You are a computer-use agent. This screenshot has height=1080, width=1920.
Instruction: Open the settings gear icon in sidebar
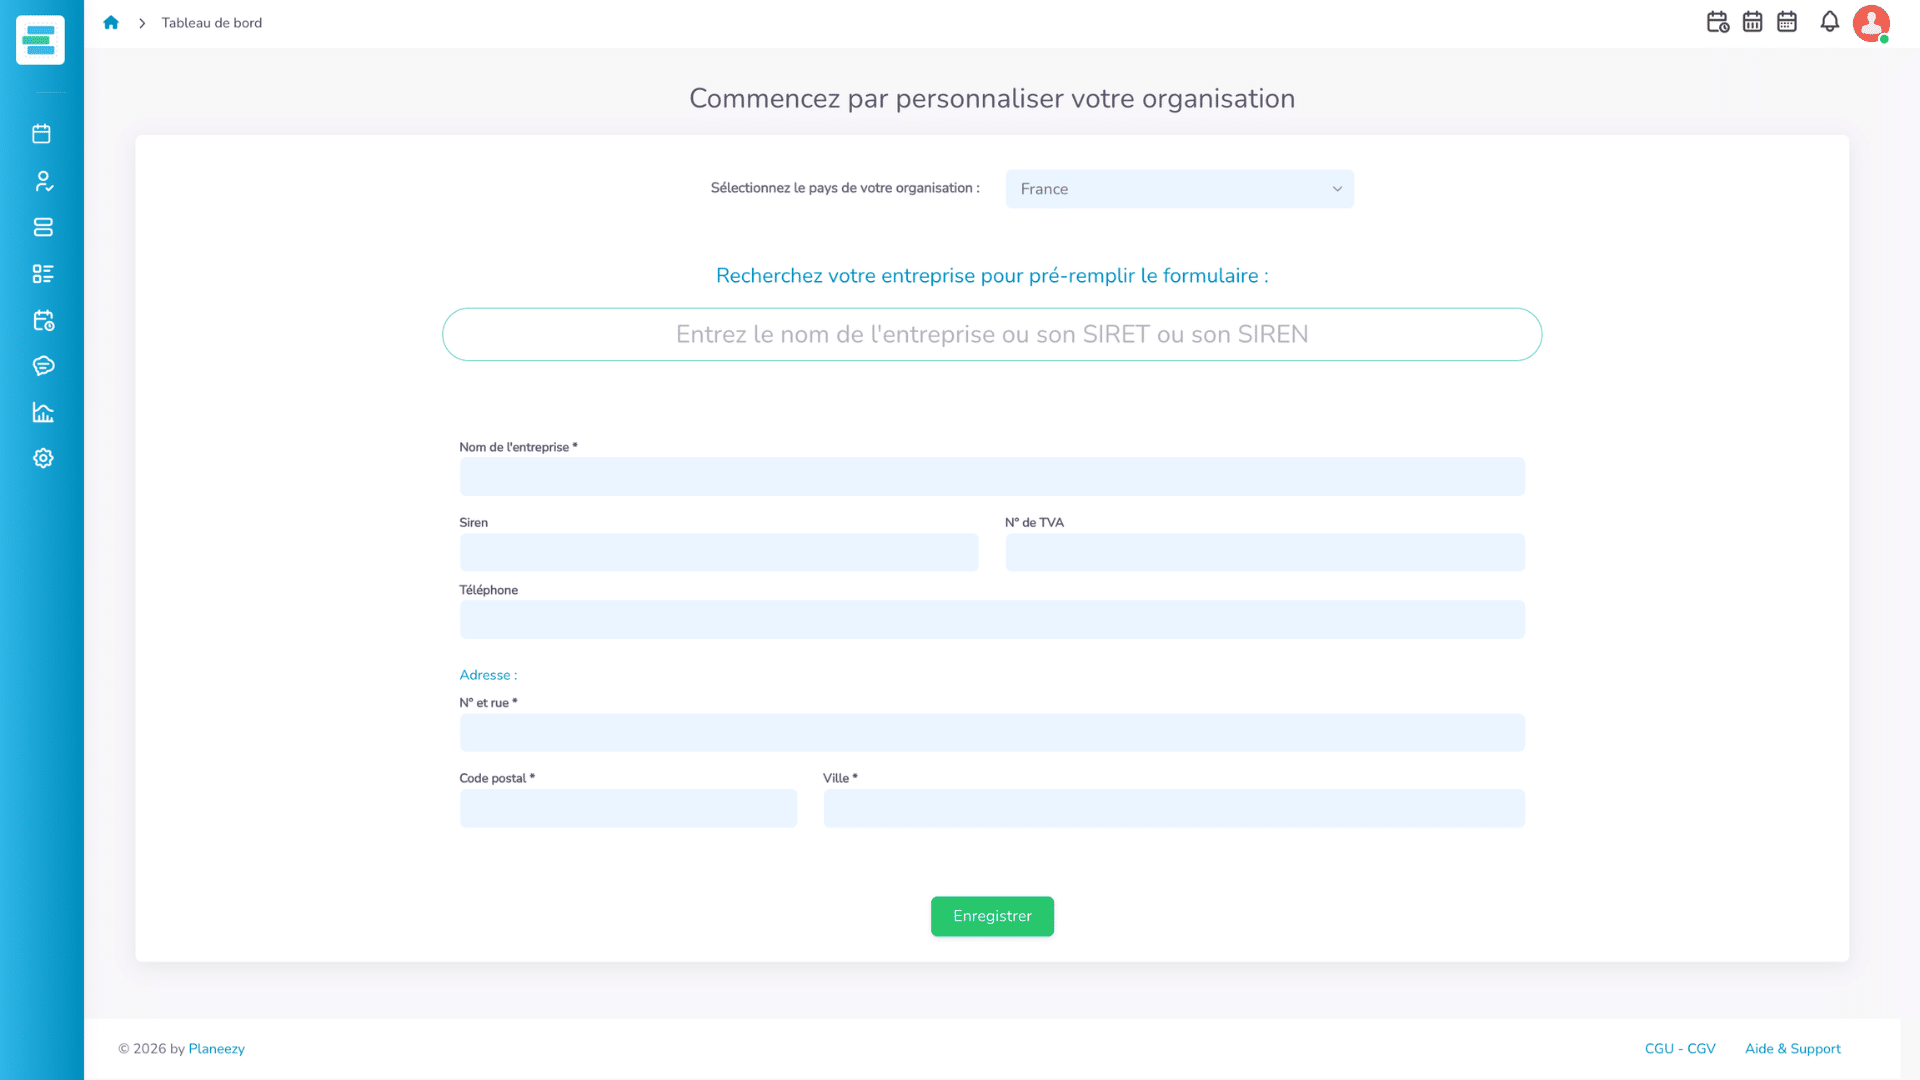(x=42, y=458)
